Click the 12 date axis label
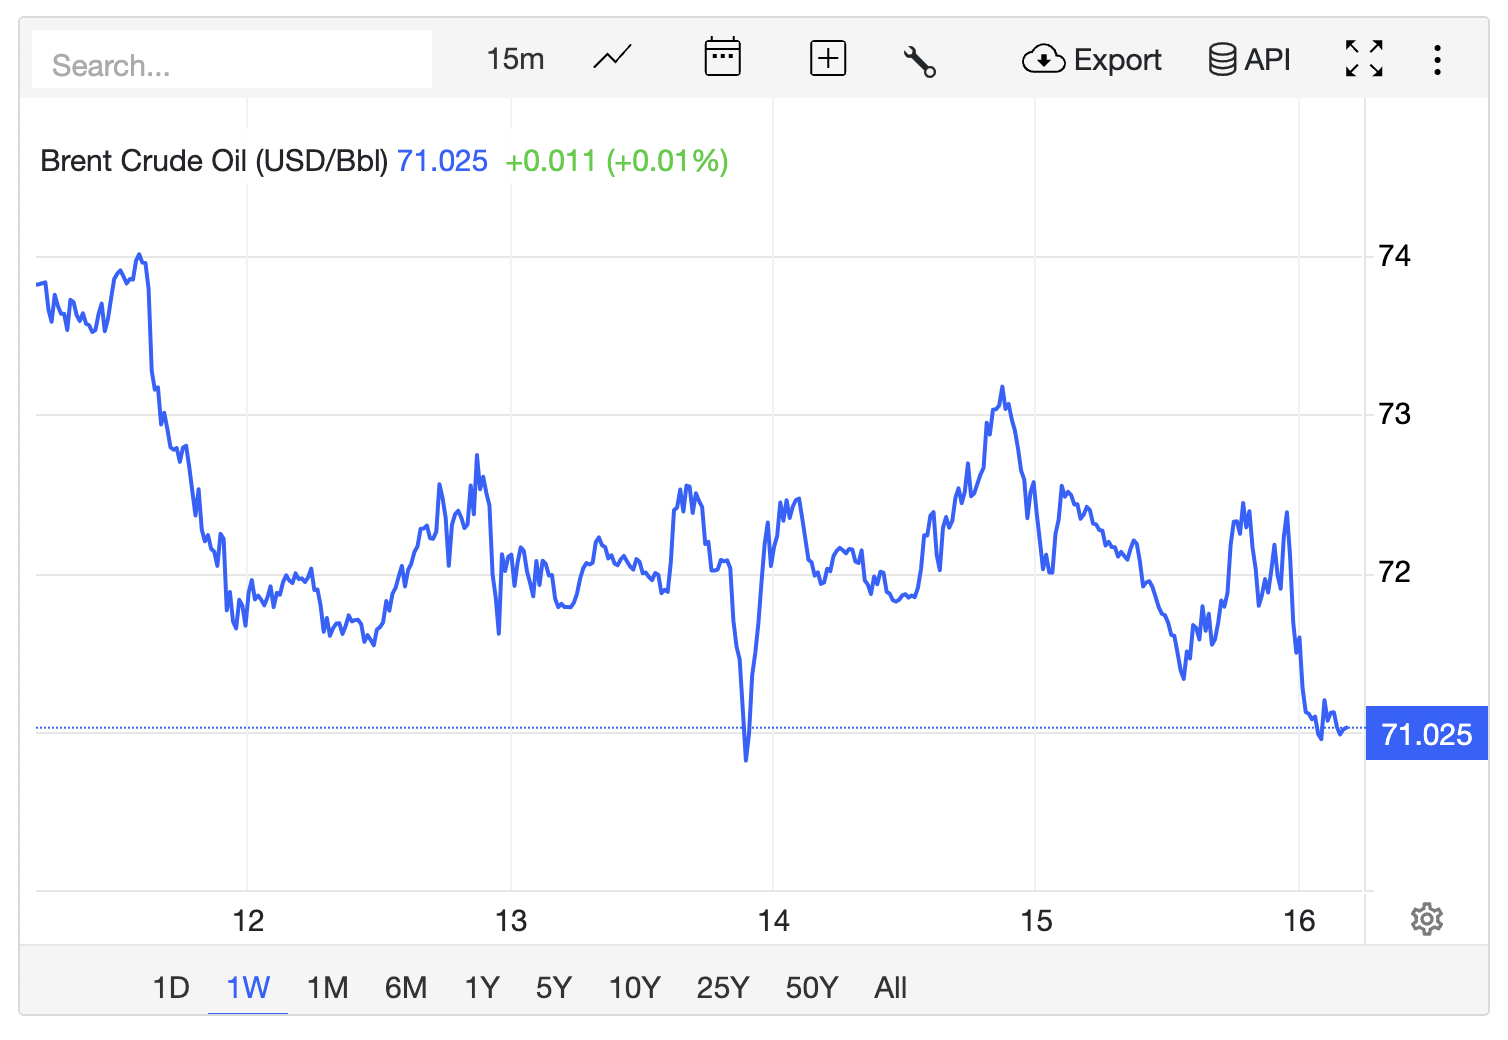Screen dimensions: 1508x1040 coord(248,921)
